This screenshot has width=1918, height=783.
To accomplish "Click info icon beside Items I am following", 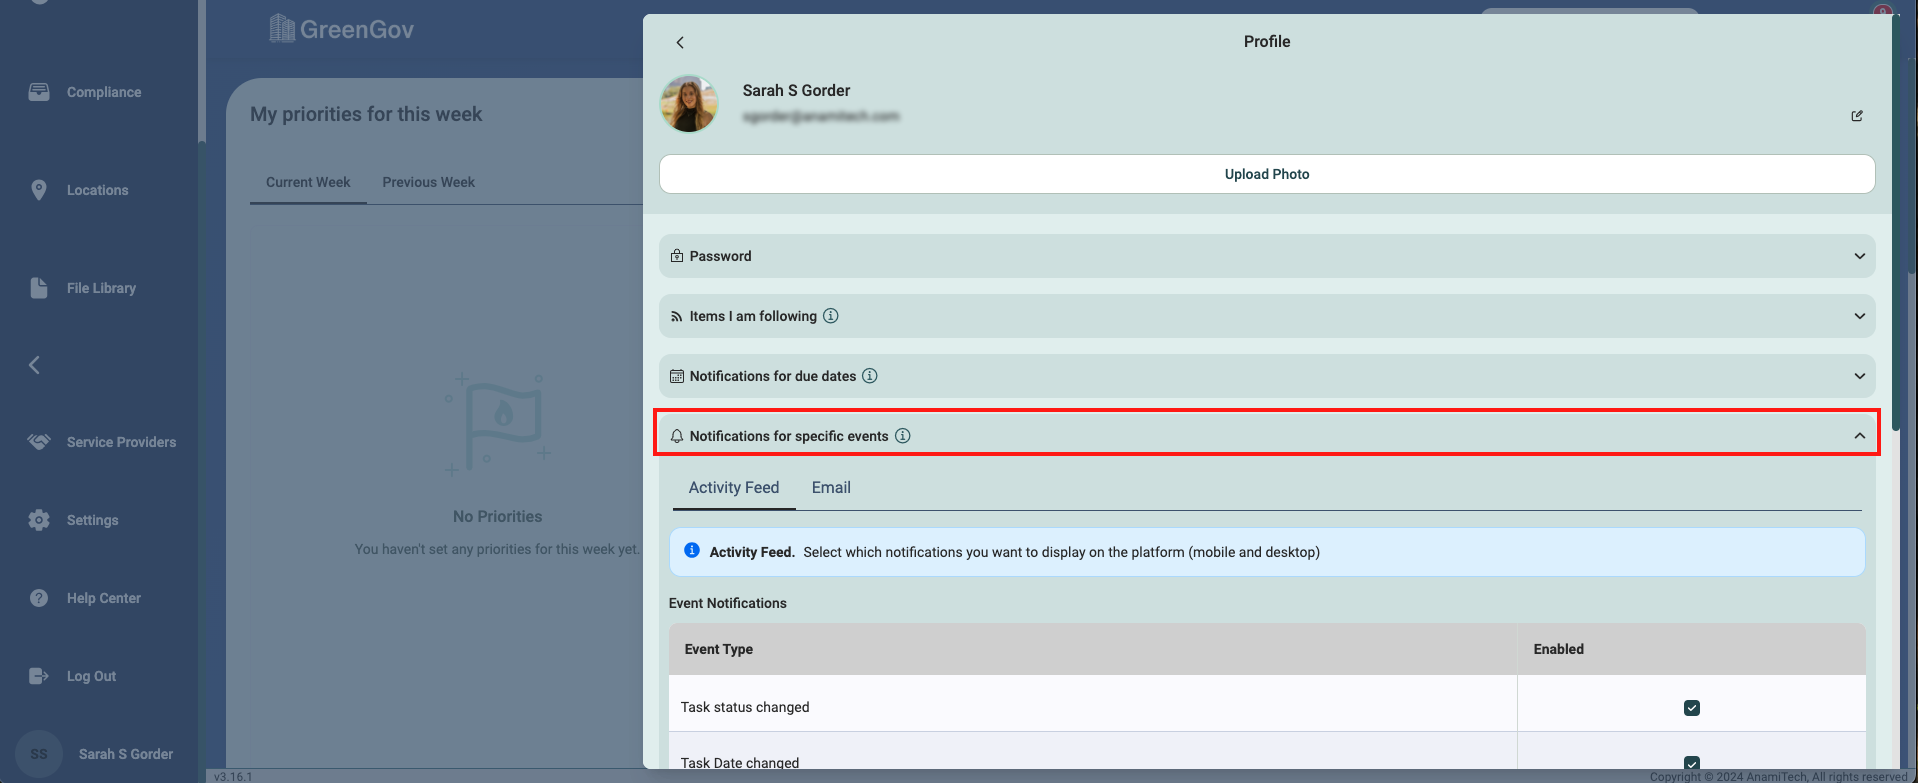I will [x=831, y=316].
